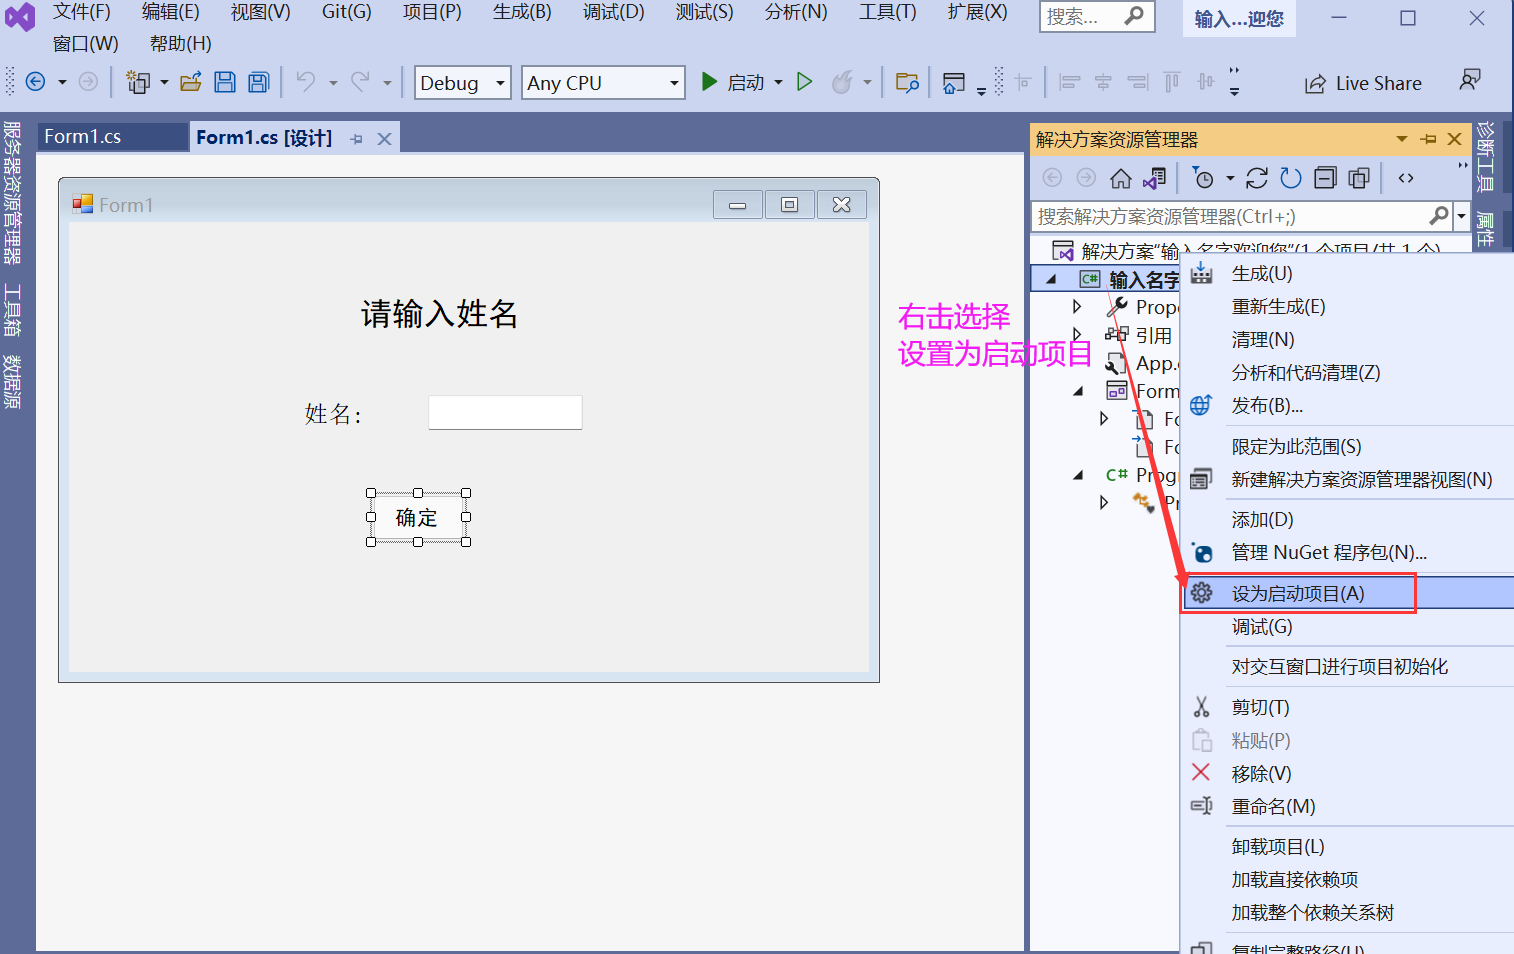The height and width of the screenshot is (954, 1514).
Task: Click the Sync with Active Document icon
Action: tap(1257, 179)
